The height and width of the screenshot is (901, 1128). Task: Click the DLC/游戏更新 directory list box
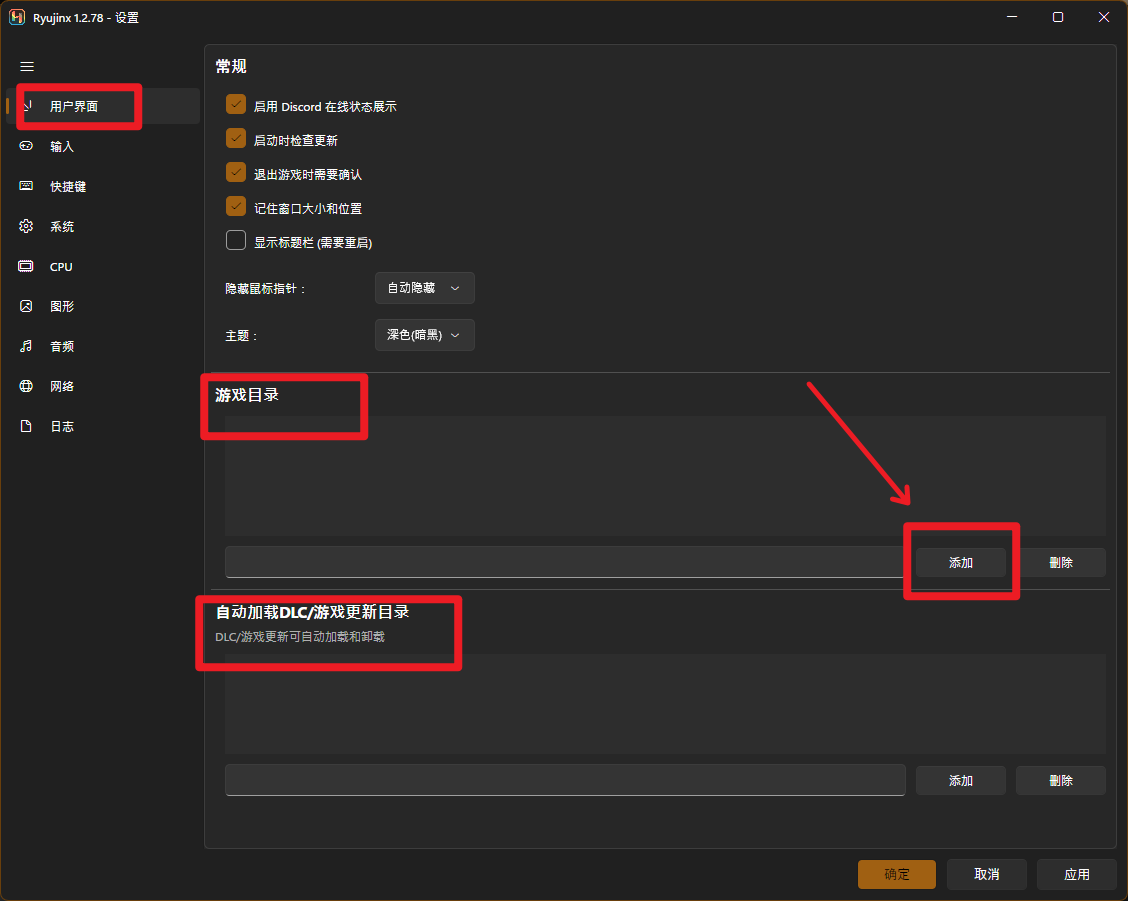665,704
